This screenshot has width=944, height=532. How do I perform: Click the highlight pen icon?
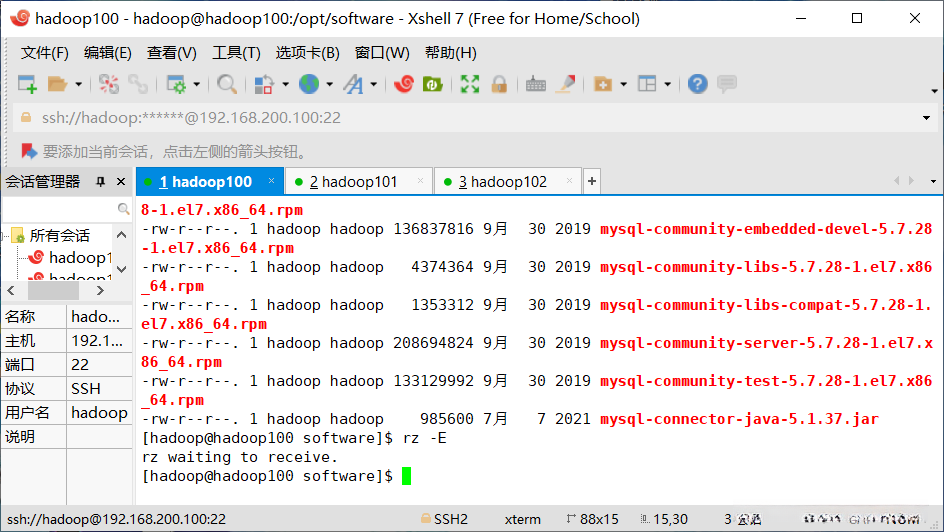point(565,84)
